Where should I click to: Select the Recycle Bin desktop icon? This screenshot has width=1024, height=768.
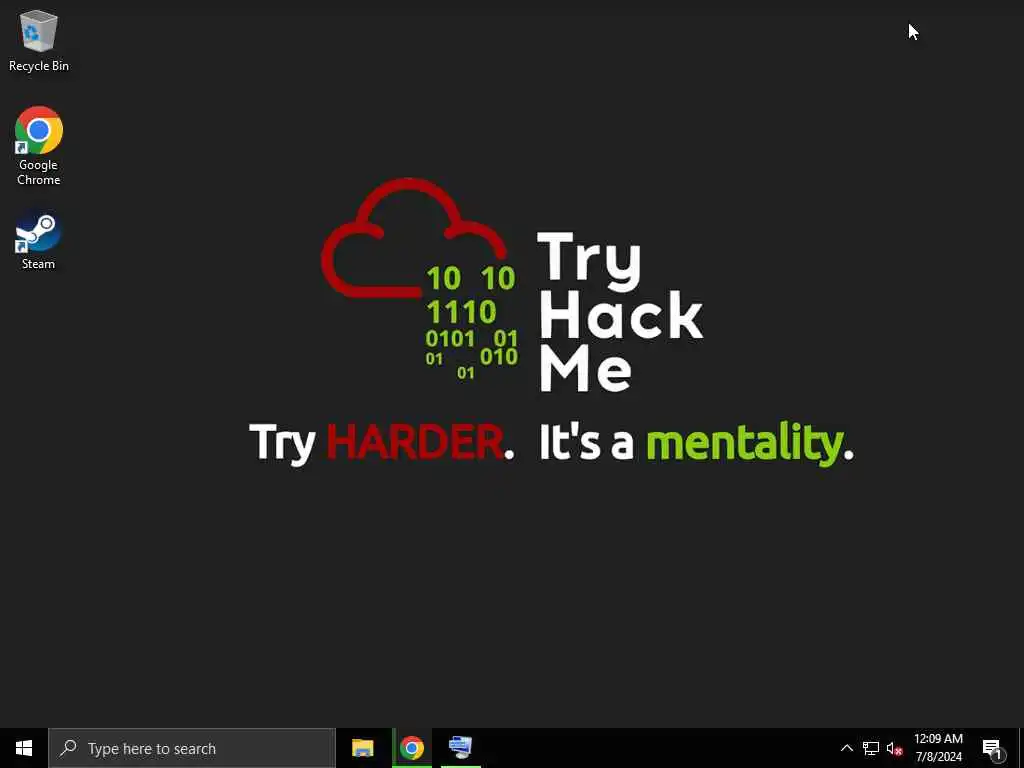pyautogui.click(x=39, y=40)
